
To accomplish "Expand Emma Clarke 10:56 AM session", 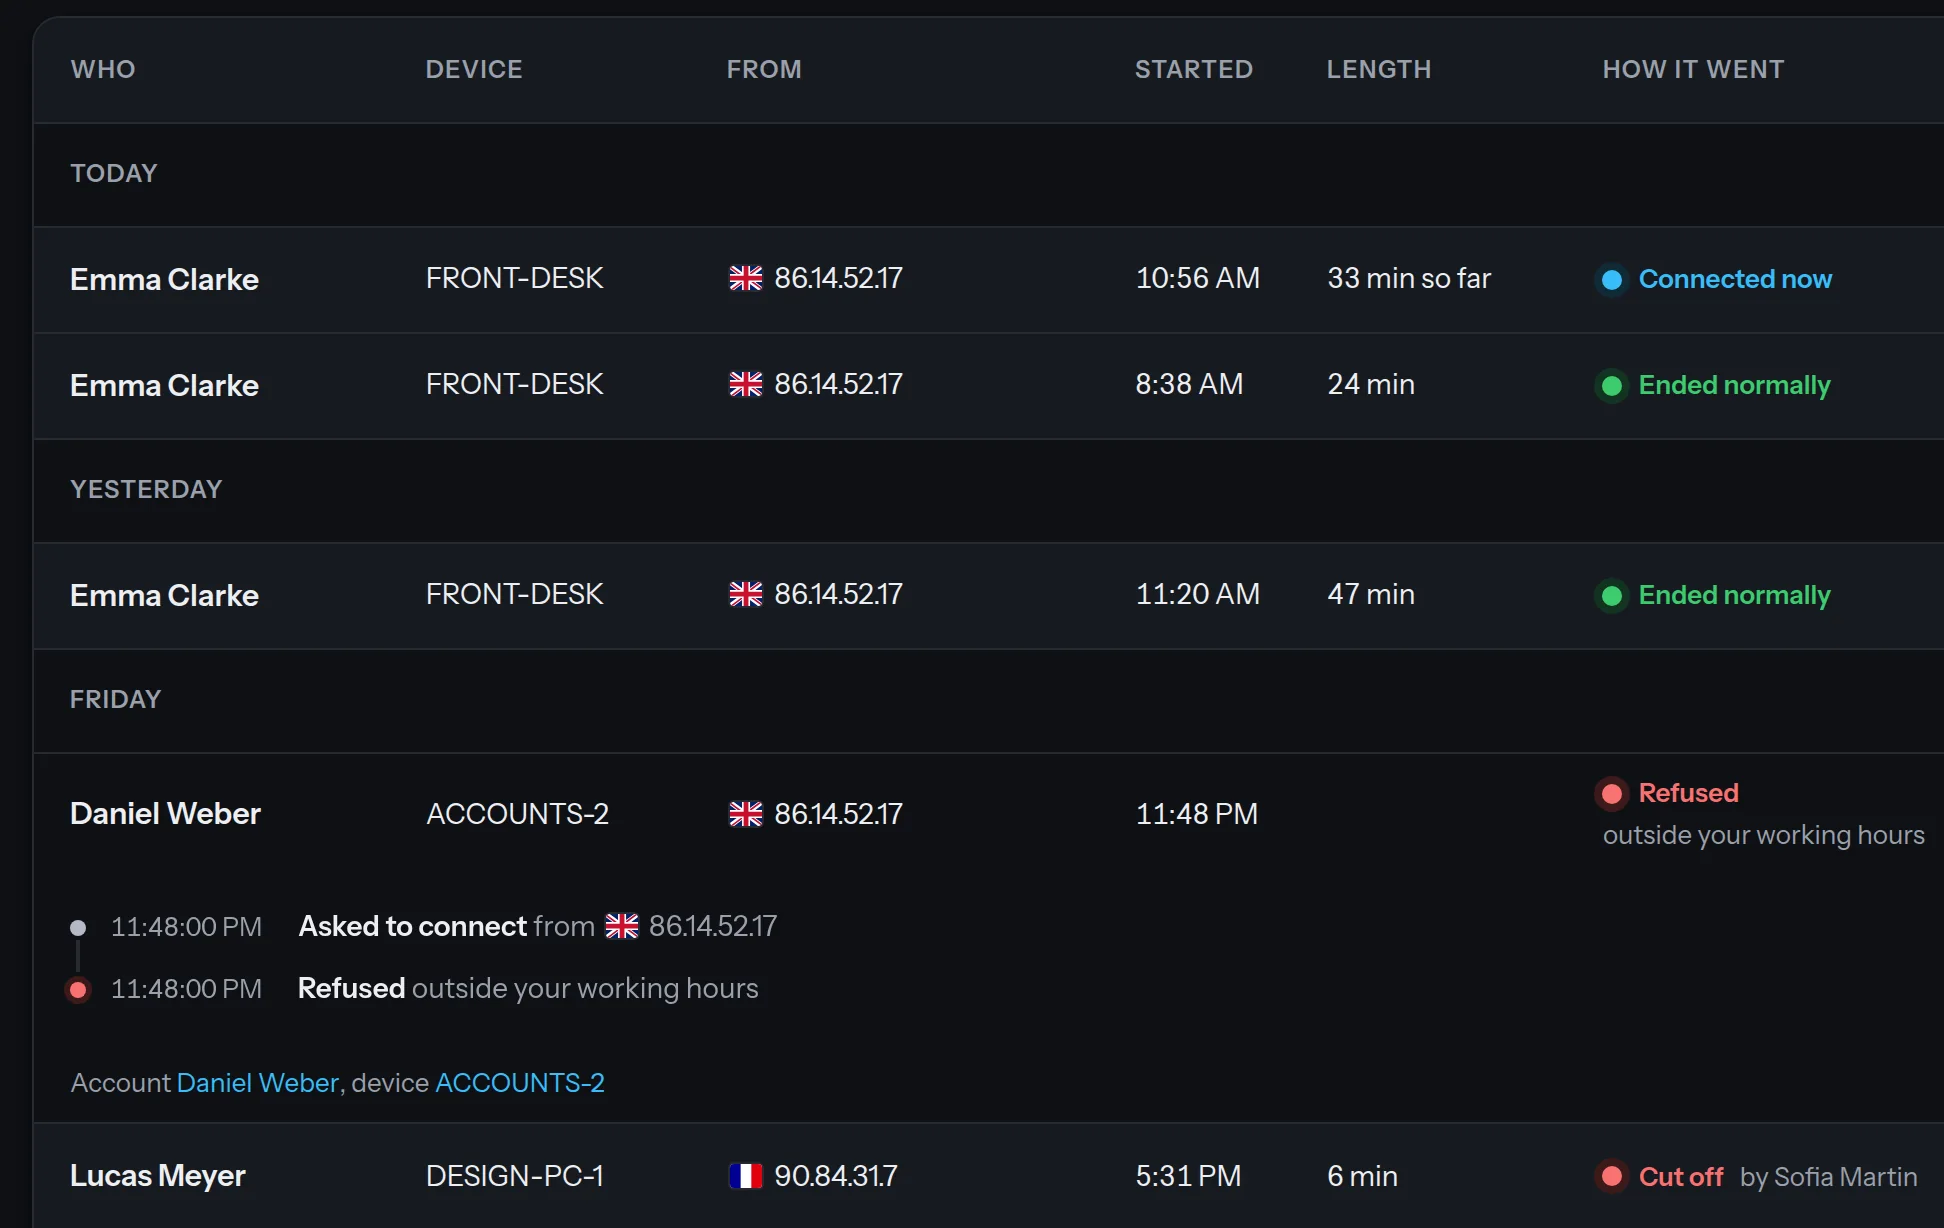I will [988, 279].
